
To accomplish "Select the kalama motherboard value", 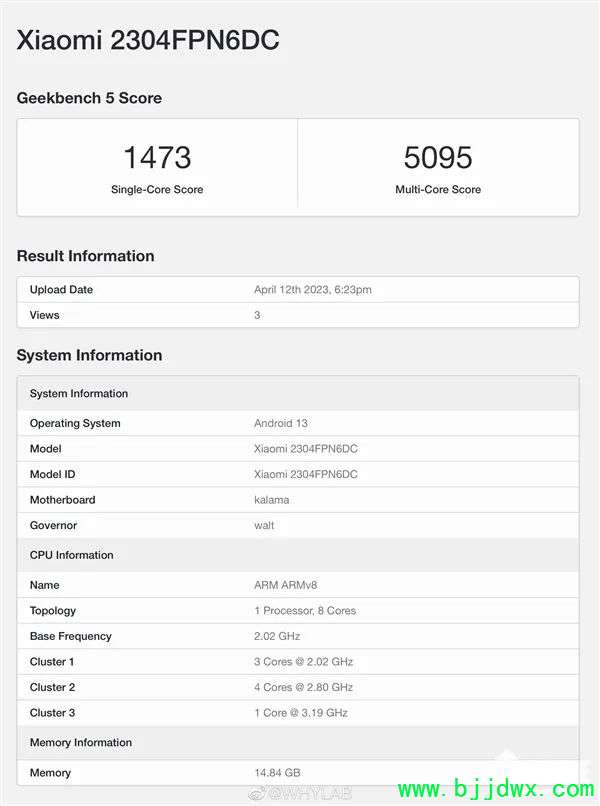I will (x=271, y=500).
